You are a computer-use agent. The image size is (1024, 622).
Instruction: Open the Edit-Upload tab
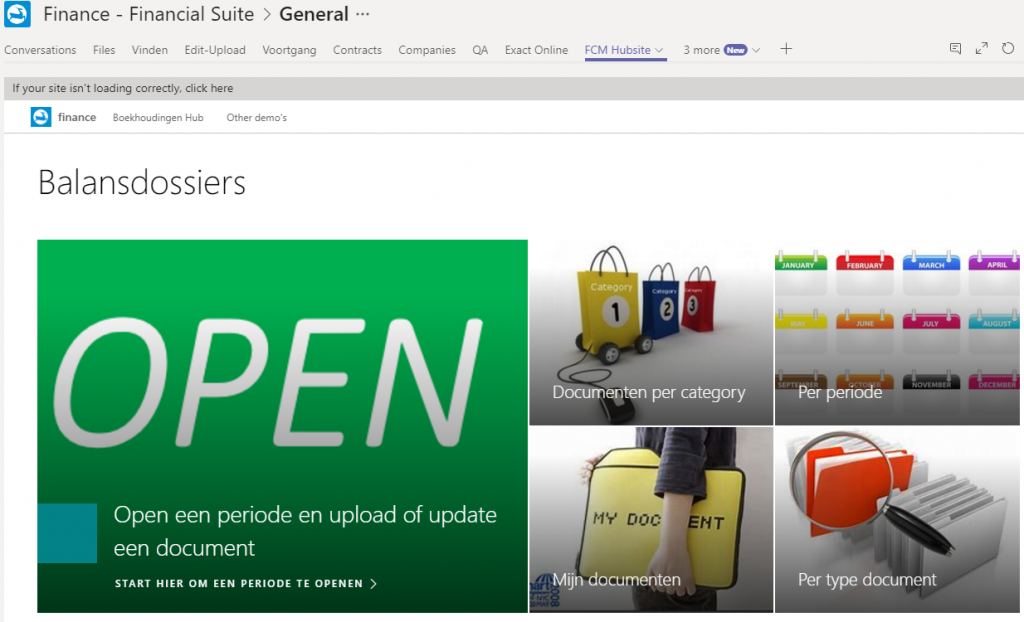click(215, 50)
